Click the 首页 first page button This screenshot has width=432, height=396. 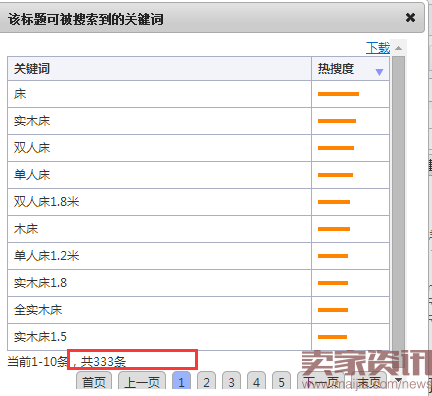pos(94,382)
